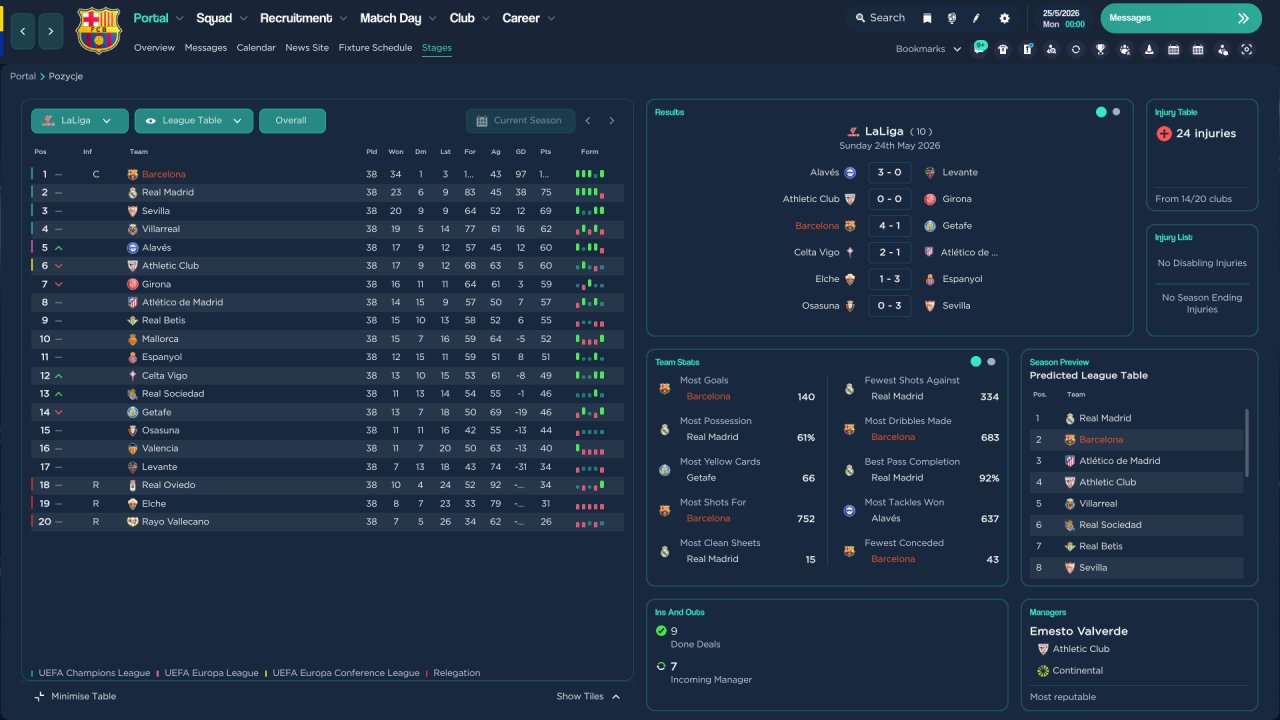Switch Results panel to the second page dot
Screen dimensions: 1280x720
tap(1116, 112)
